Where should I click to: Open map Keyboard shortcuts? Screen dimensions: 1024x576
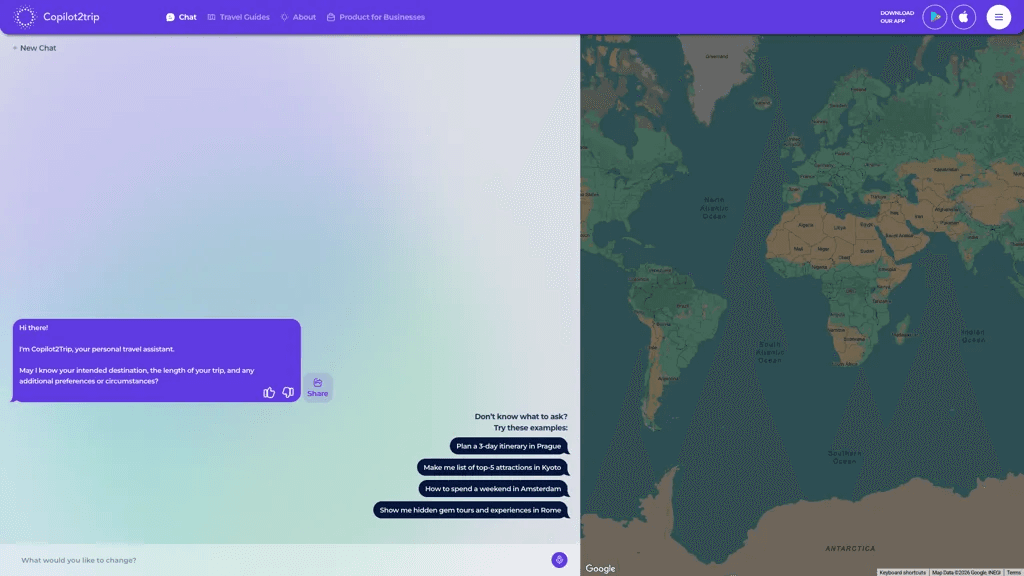click(x=903, y=572)
